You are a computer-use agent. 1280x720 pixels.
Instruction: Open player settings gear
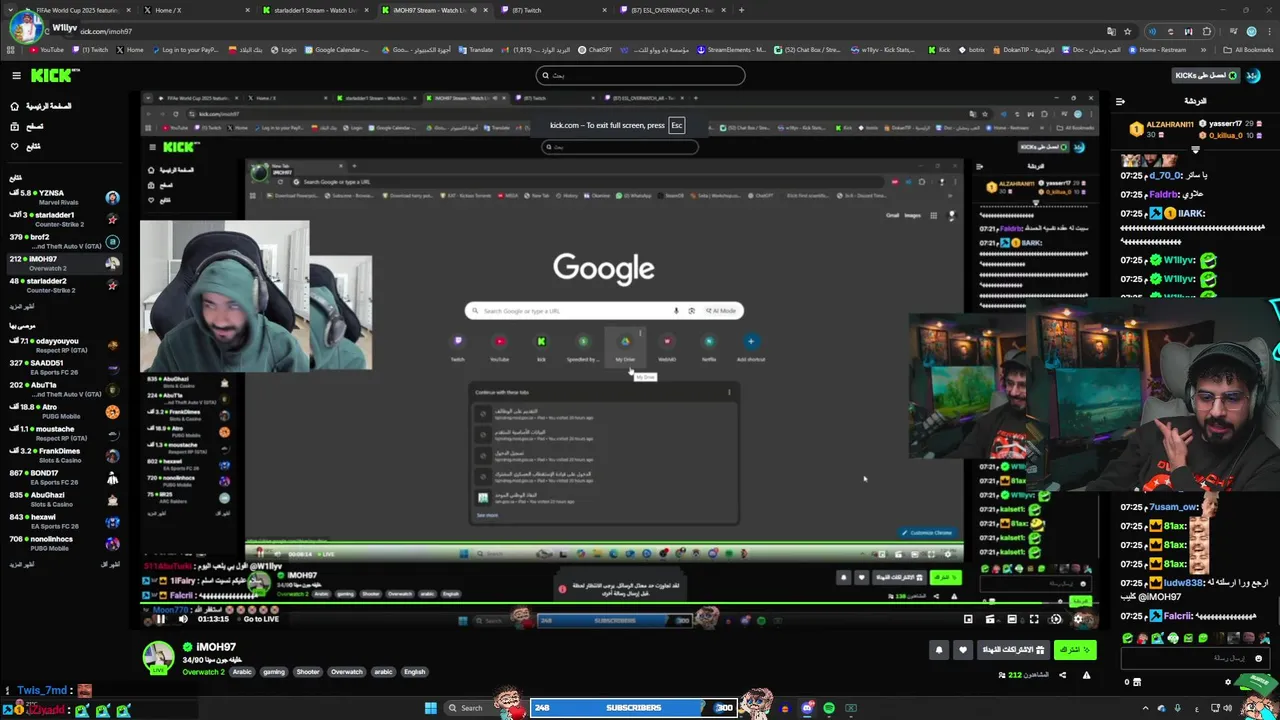point(1078,619)
